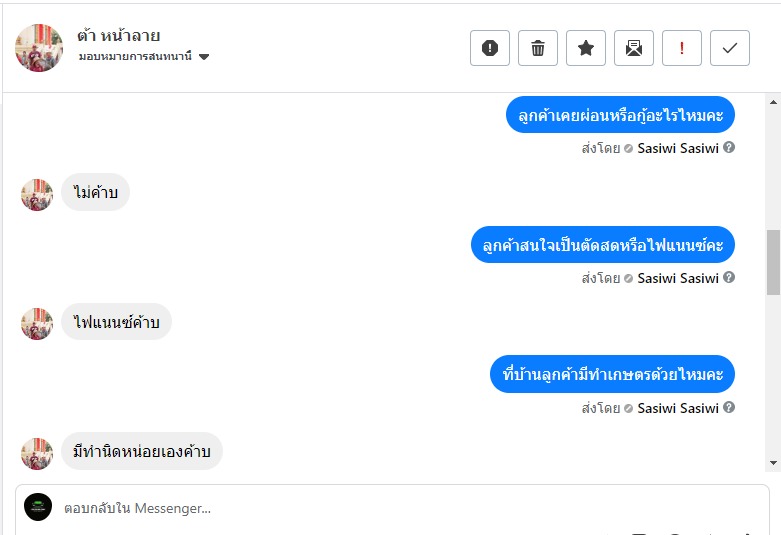Screen dimensions: 781x535
Task: Delete conversation with the trash icon
Action: pos(538,48)
